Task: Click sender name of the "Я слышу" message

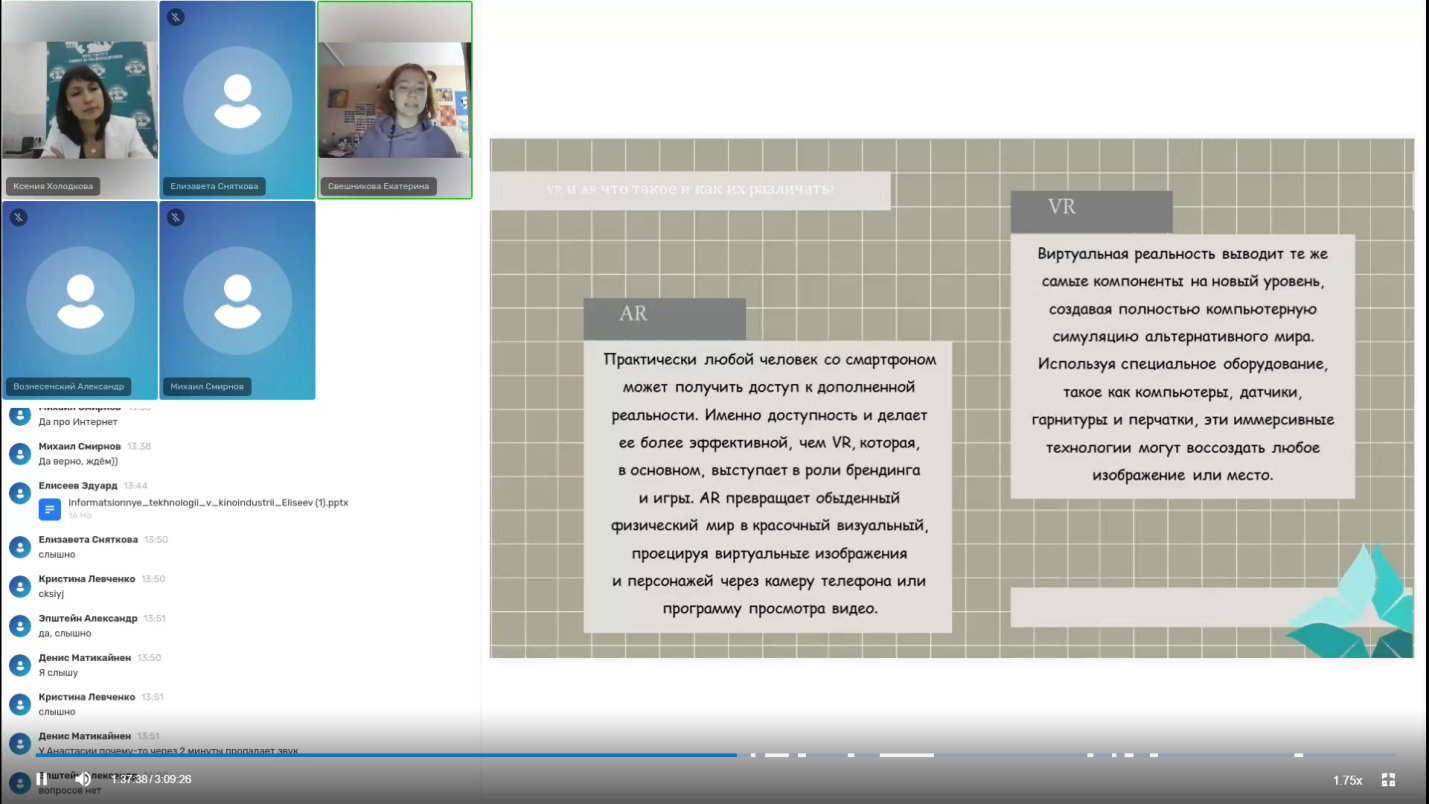Action: (x=85, y=658)
